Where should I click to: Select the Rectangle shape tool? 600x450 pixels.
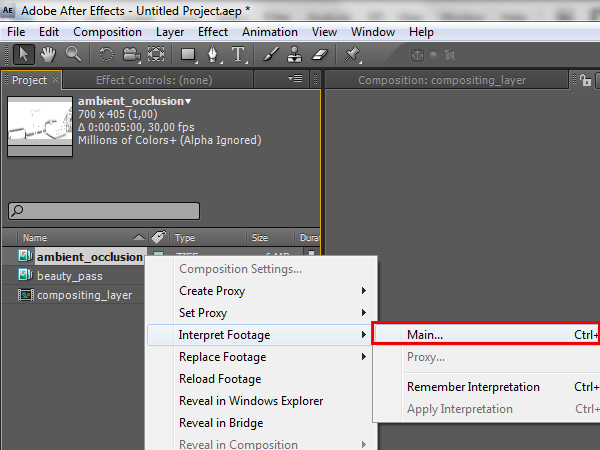coord(187,54)
